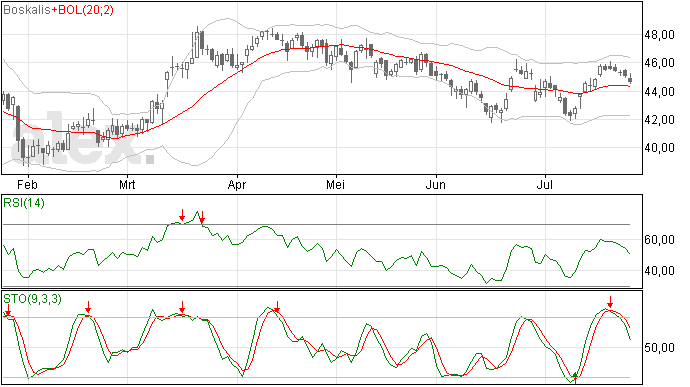
Task: Click the 40,00 label on the RSI axis
Action: (659, 271)
